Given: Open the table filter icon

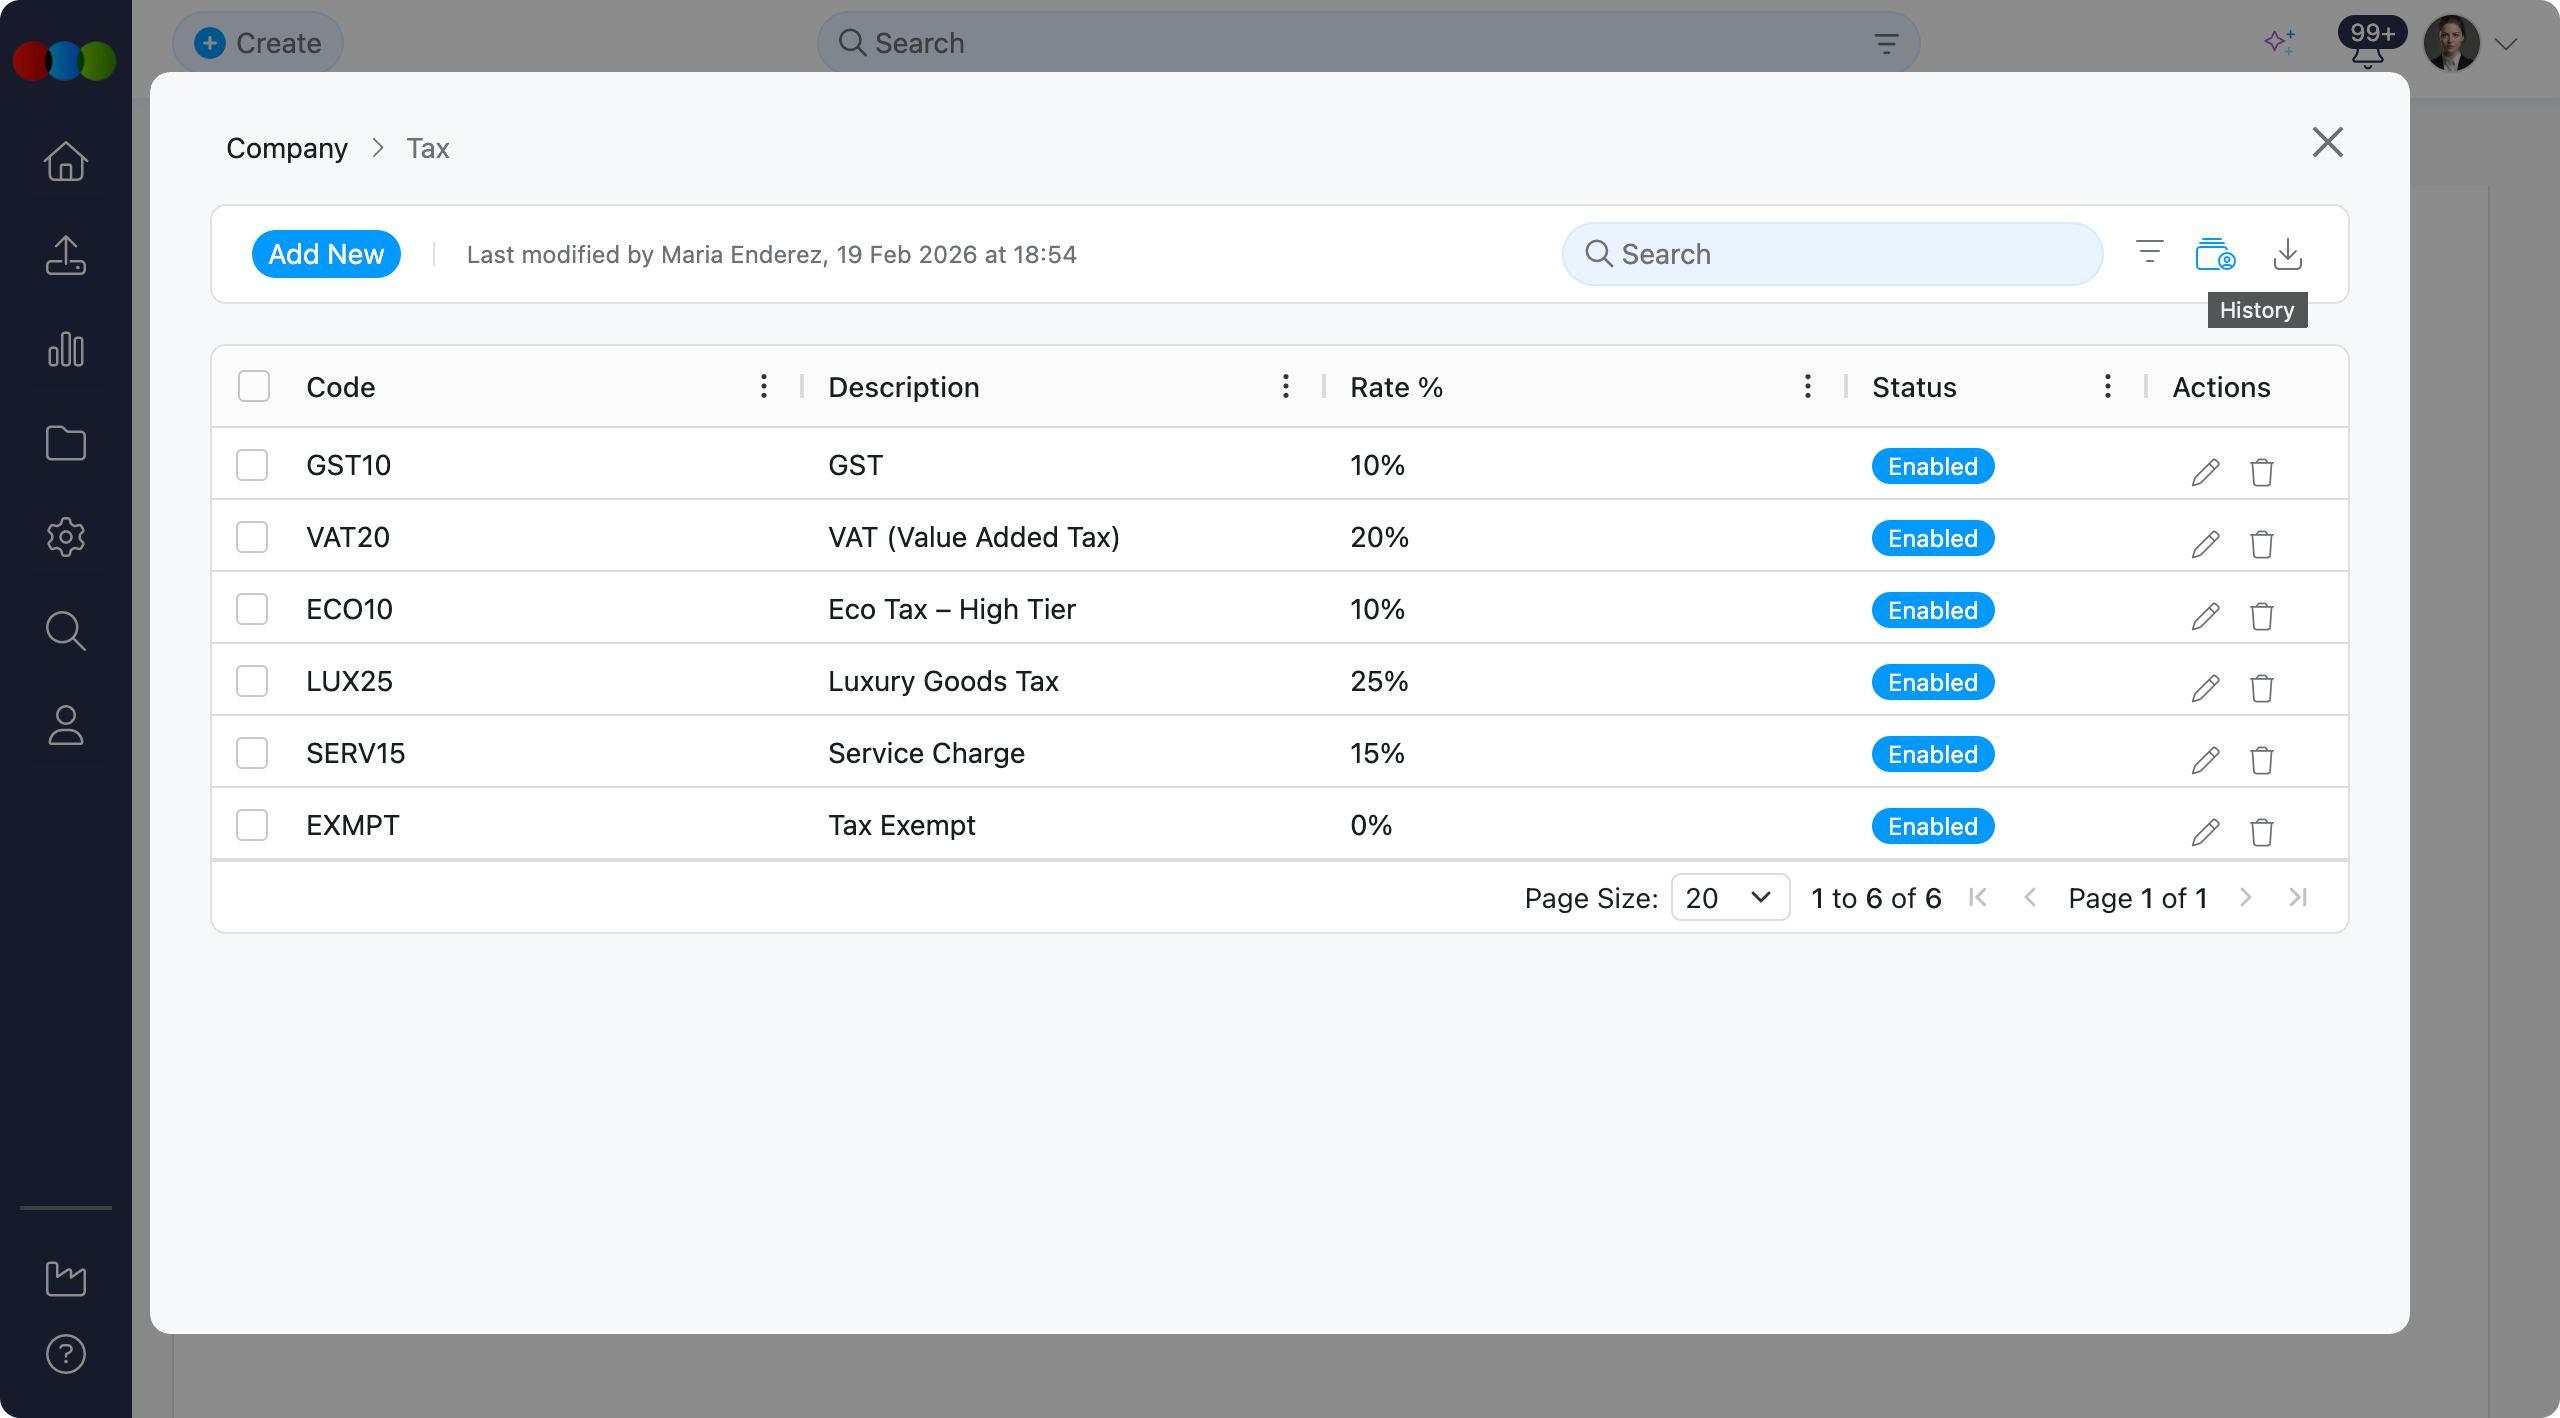Looking at the screenshot, I should (2149, 252).
